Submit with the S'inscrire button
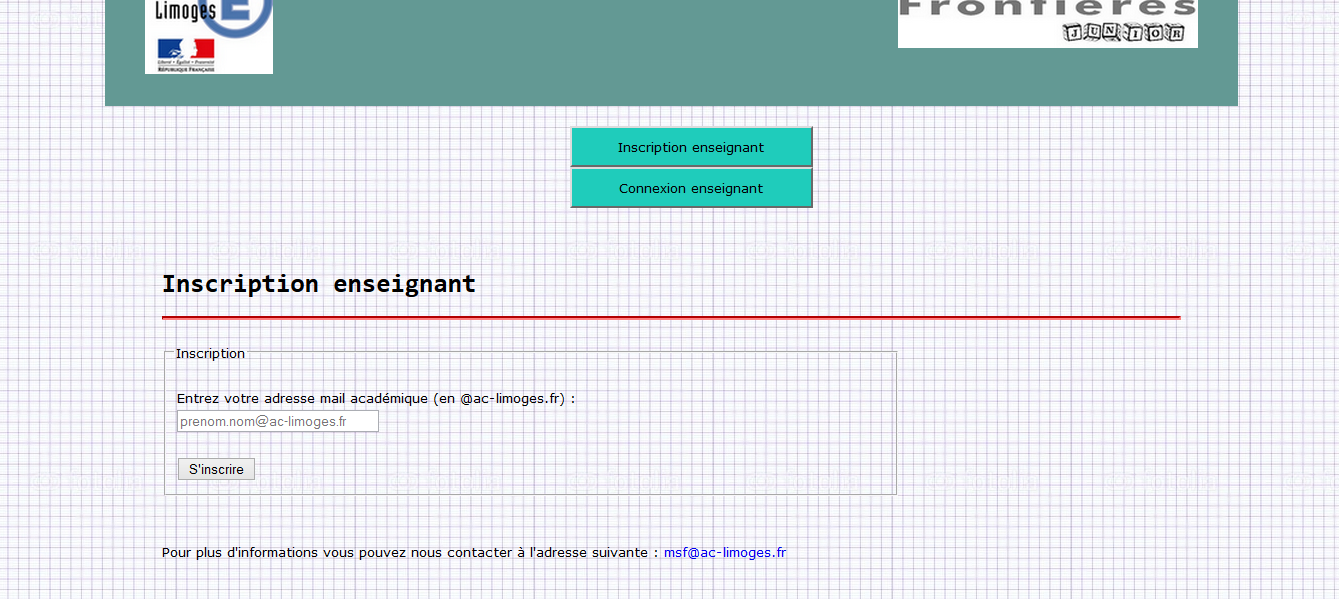The image size is (1339, 599). [x=216, y=469]
